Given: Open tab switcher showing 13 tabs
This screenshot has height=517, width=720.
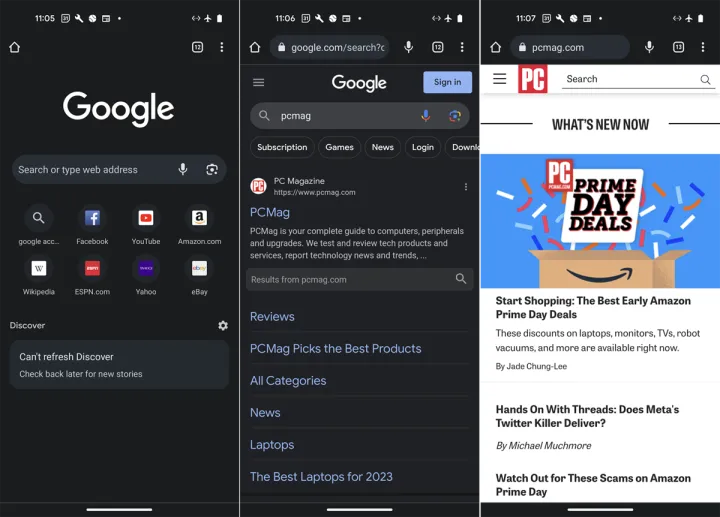Looking at the screenshot, I should click(x=678, y=47).
